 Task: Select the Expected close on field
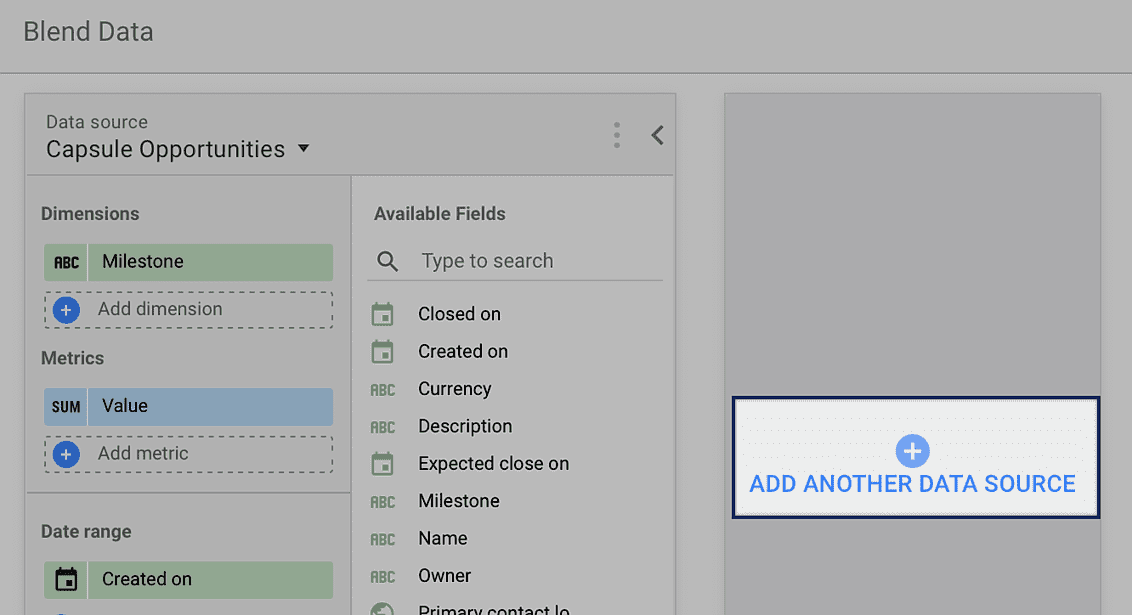[x=493, y=463]
